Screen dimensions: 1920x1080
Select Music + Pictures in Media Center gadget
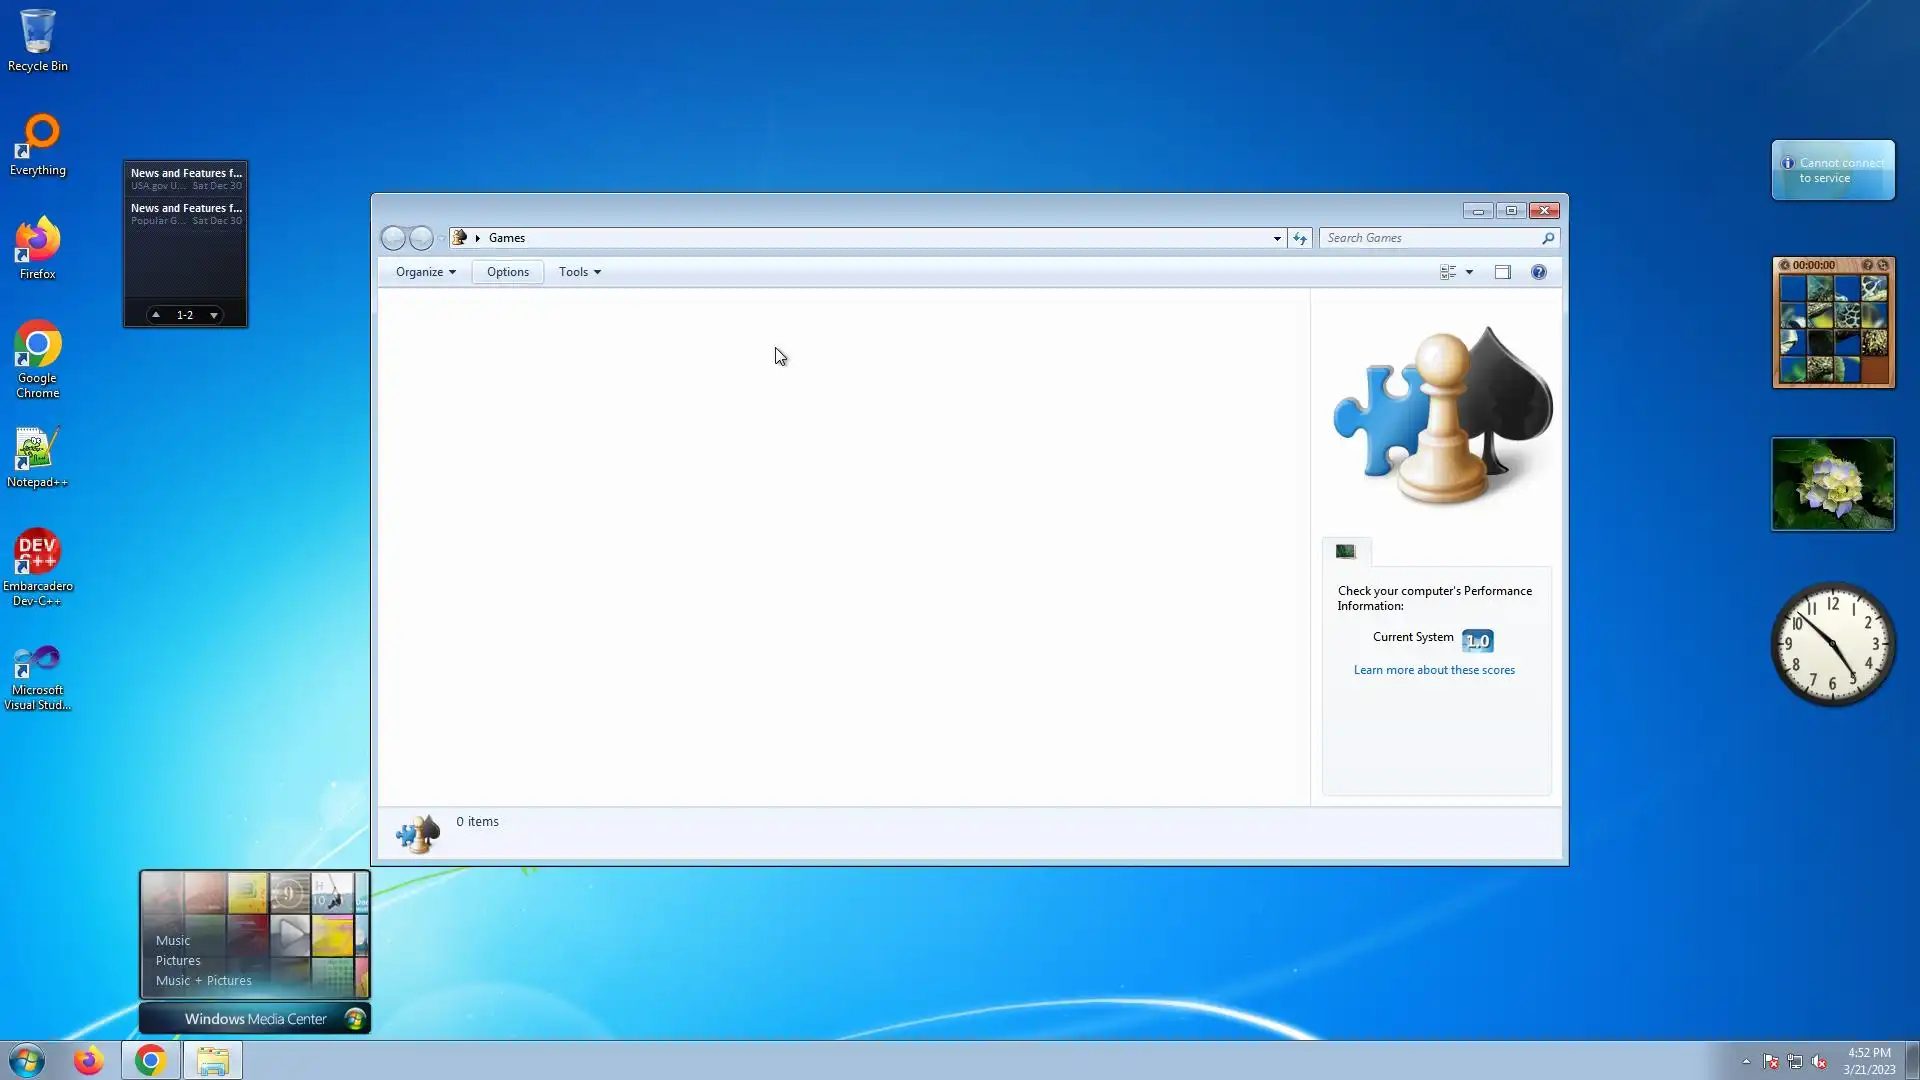pyautogui.click(x=203, y=980)
